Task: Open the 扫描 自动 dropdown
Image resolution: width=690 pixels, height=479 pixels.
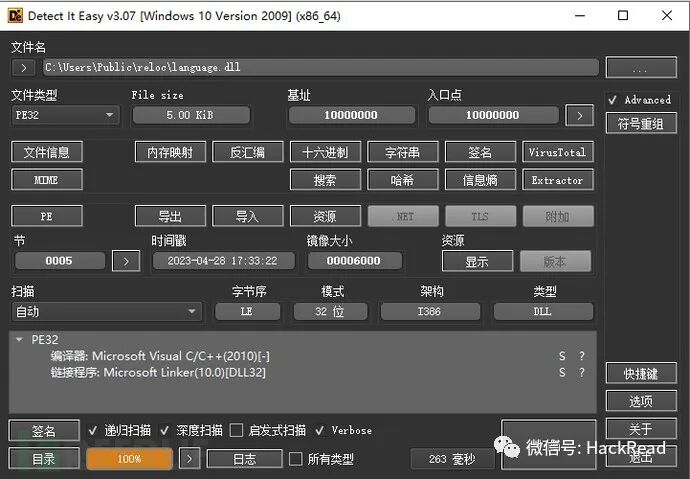Action: [106, 311]
